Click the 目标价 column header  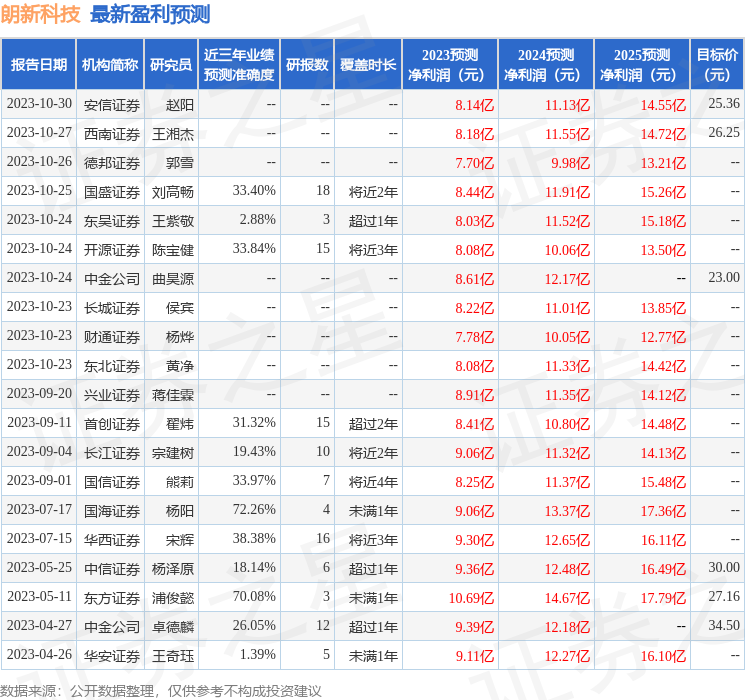pos(717,65)
